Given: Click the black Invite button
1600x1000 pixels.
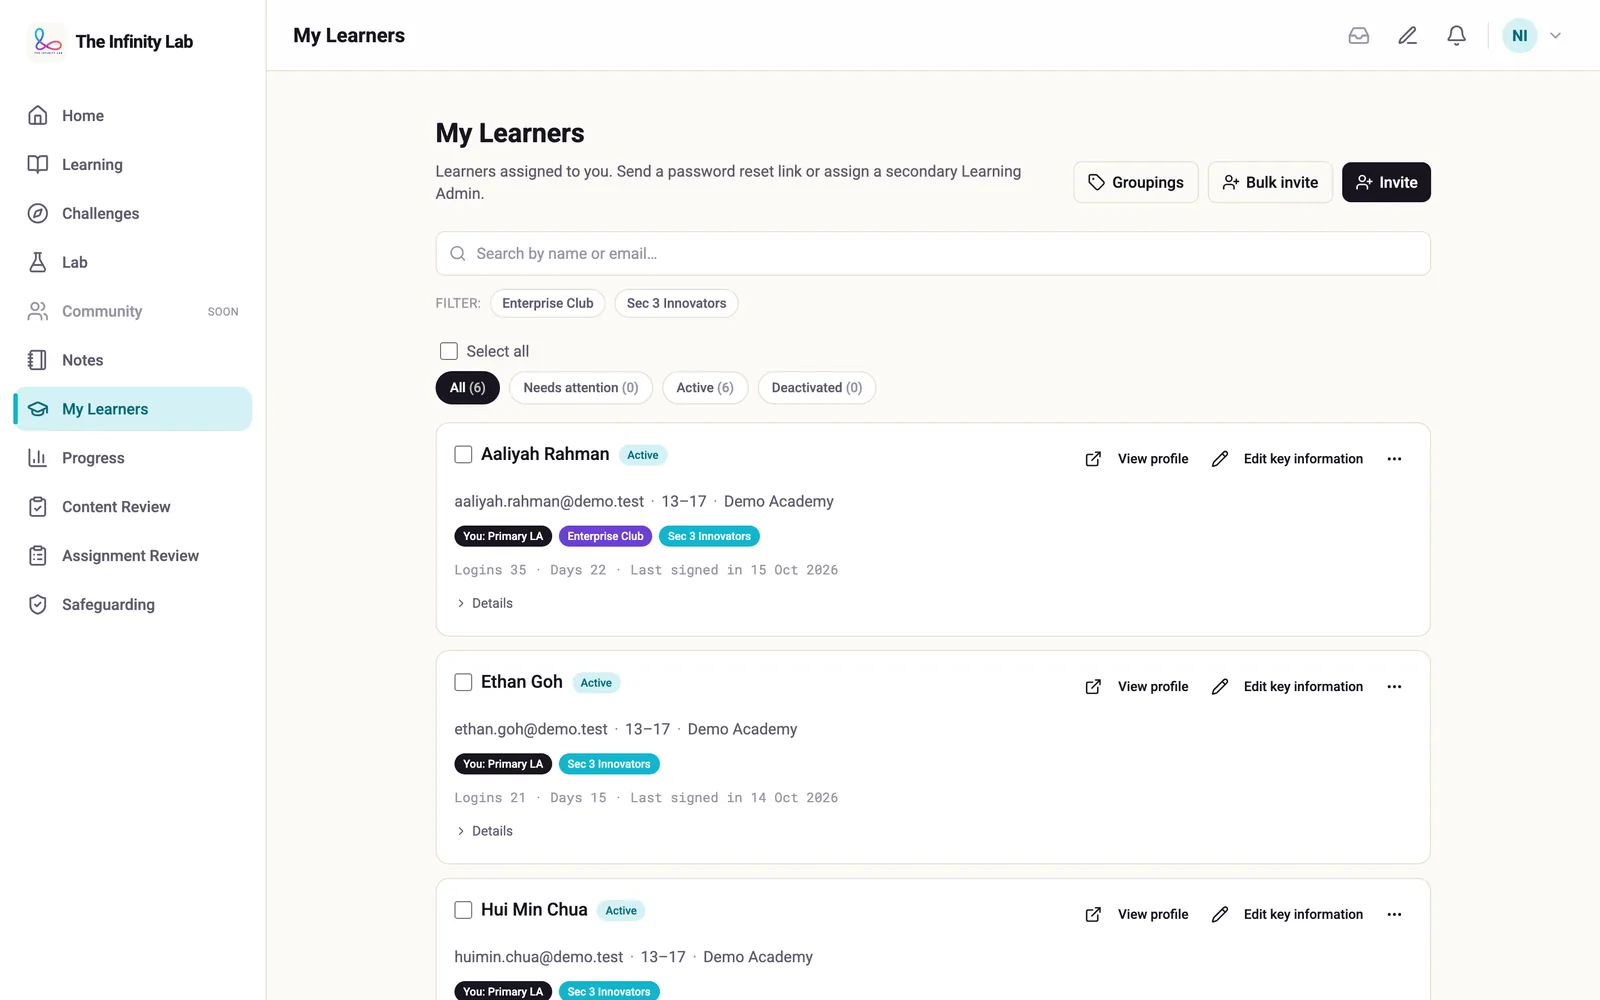Looking at the screenshot, I should [1386, 182].
